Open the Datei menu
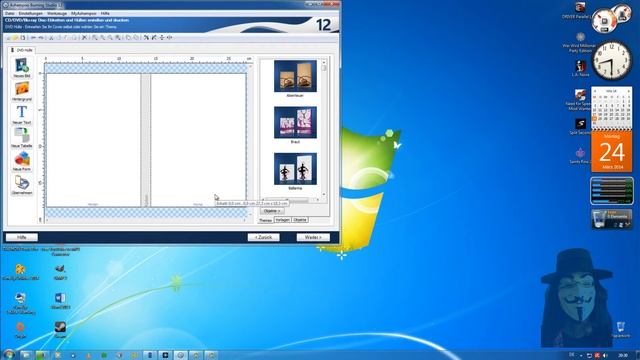The image size is (640, 360). [x=10, y=13]
